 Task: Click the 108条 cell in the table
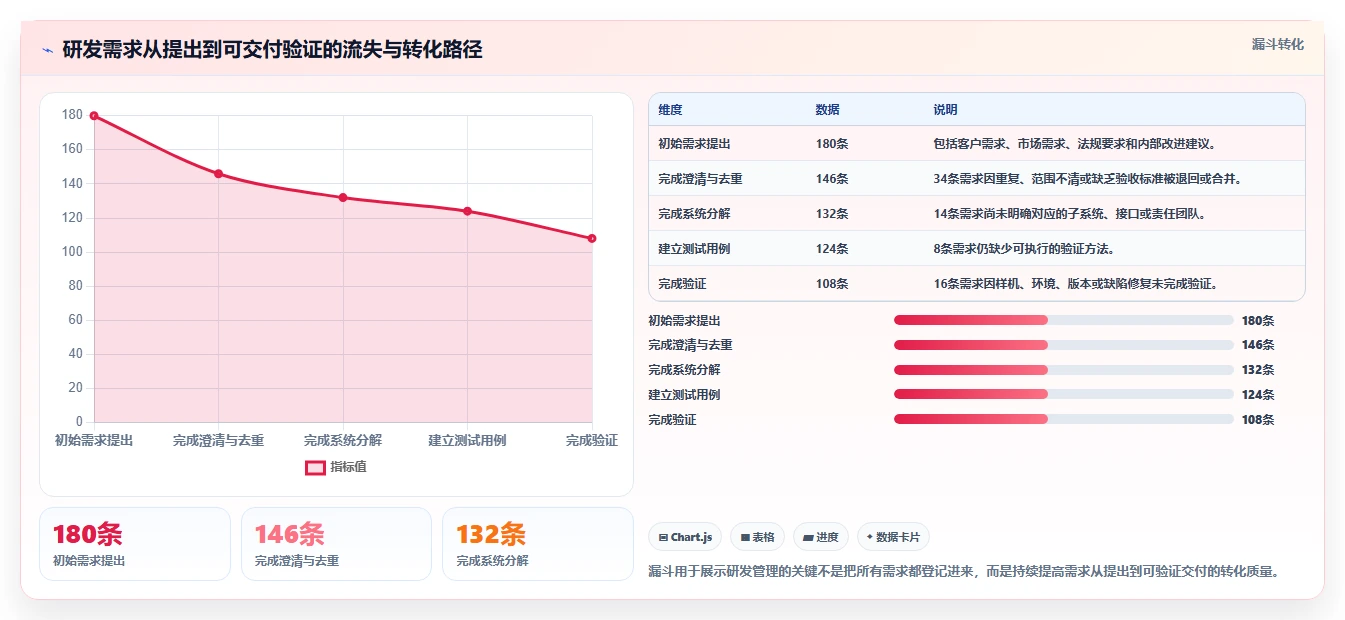click(832, 284)
